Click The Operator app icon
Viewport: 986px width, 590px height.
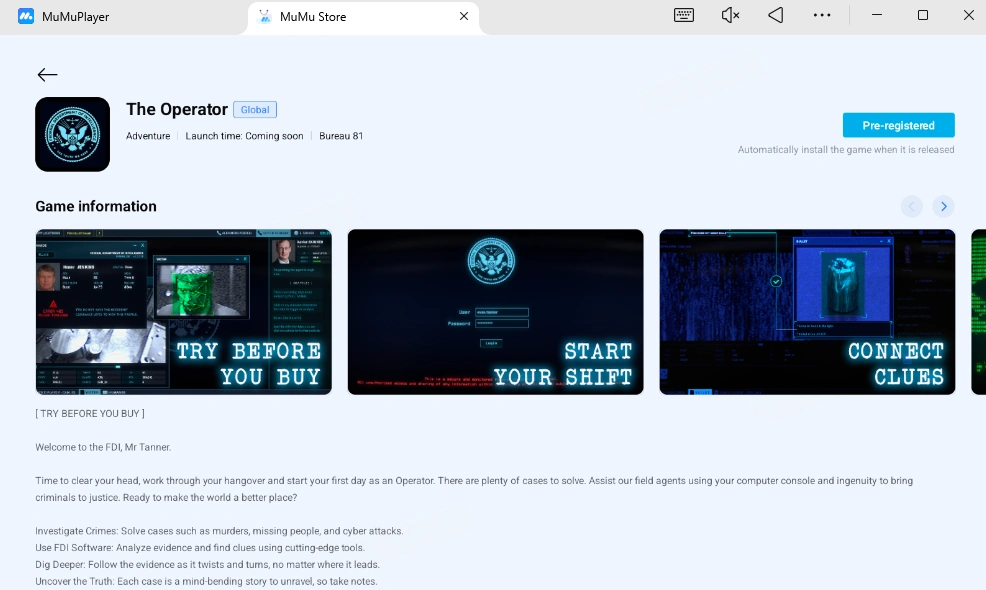pyautogui.click(x=72, y=134)
